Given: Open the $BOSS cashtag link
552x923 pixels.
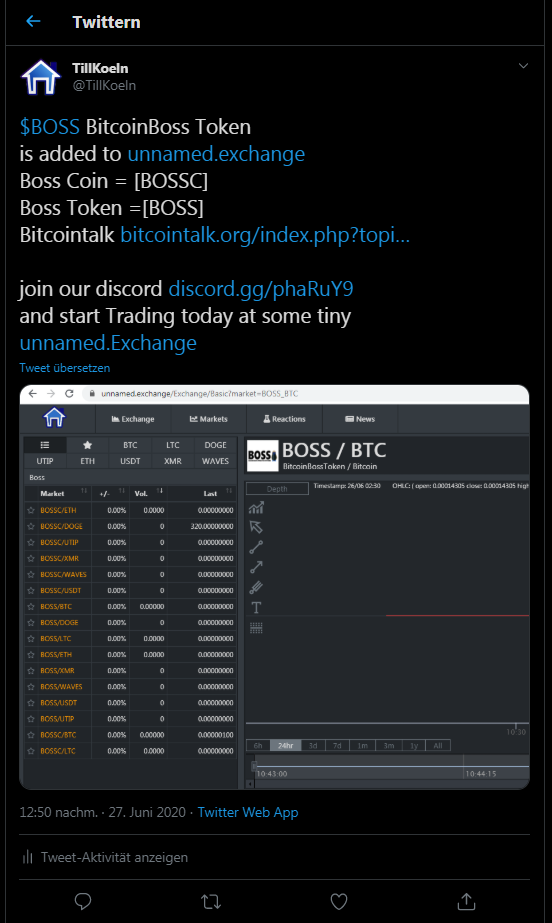Looking at the screenshot, I should 49,127.
